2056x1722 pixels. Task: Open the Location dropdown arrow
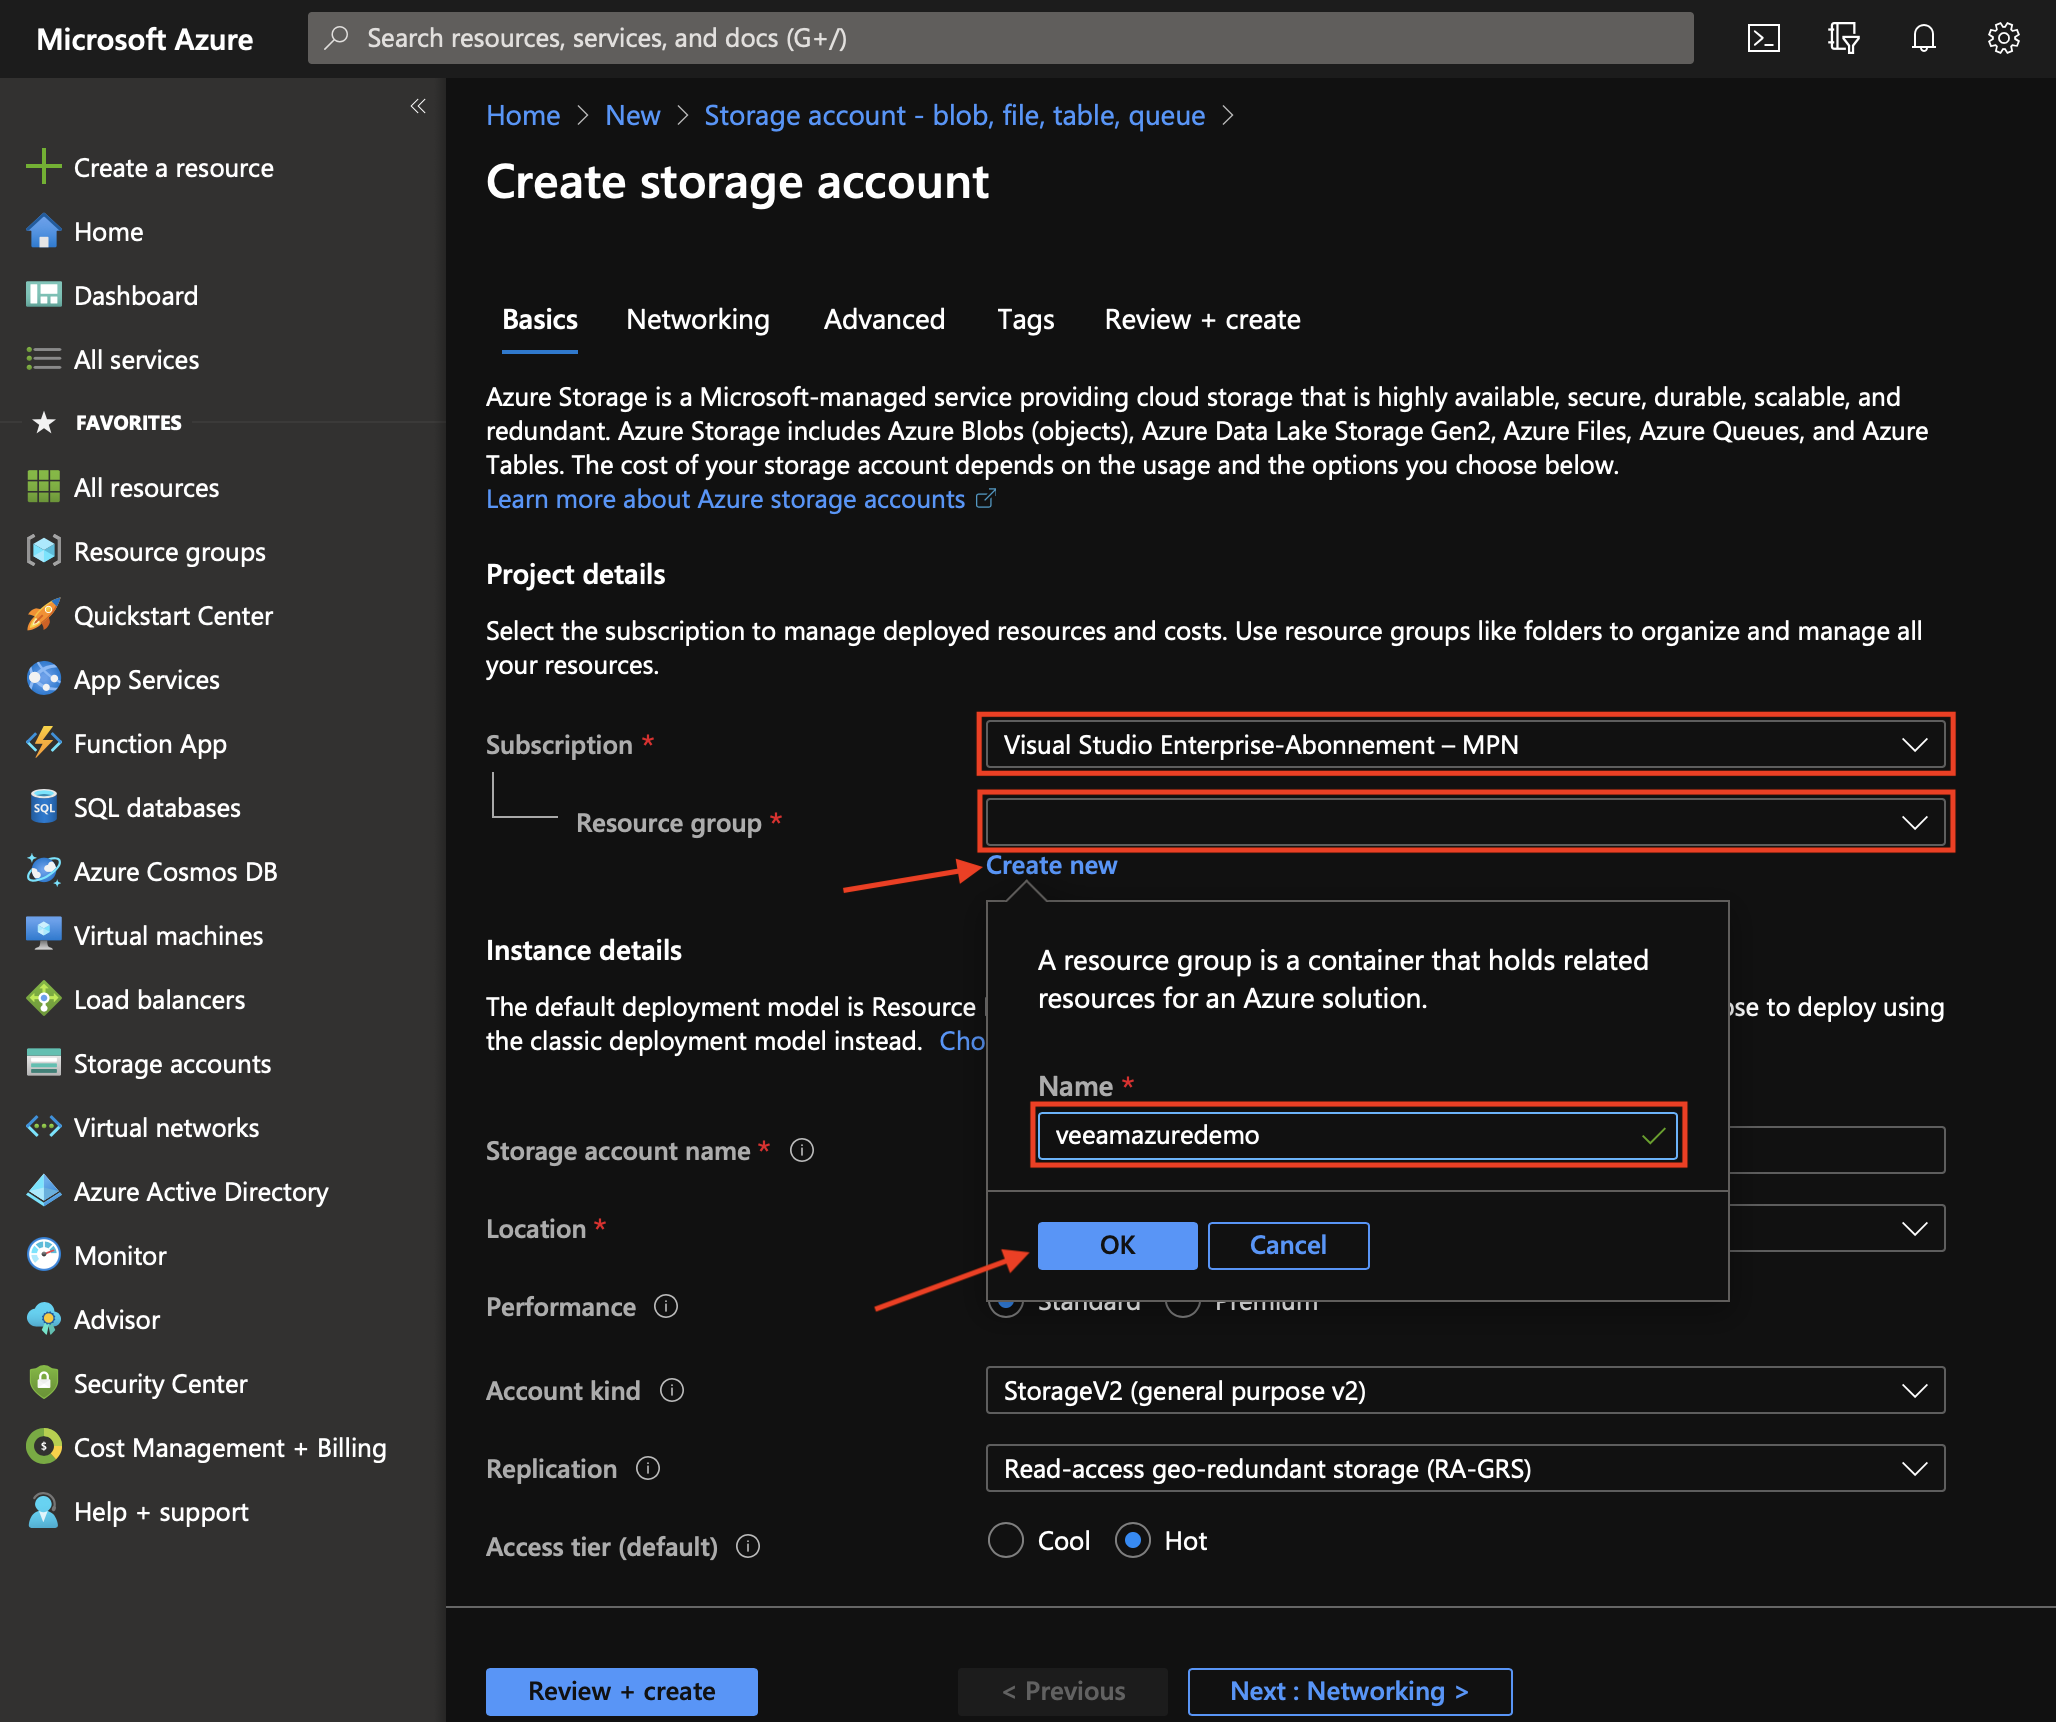point(1914,1228)
